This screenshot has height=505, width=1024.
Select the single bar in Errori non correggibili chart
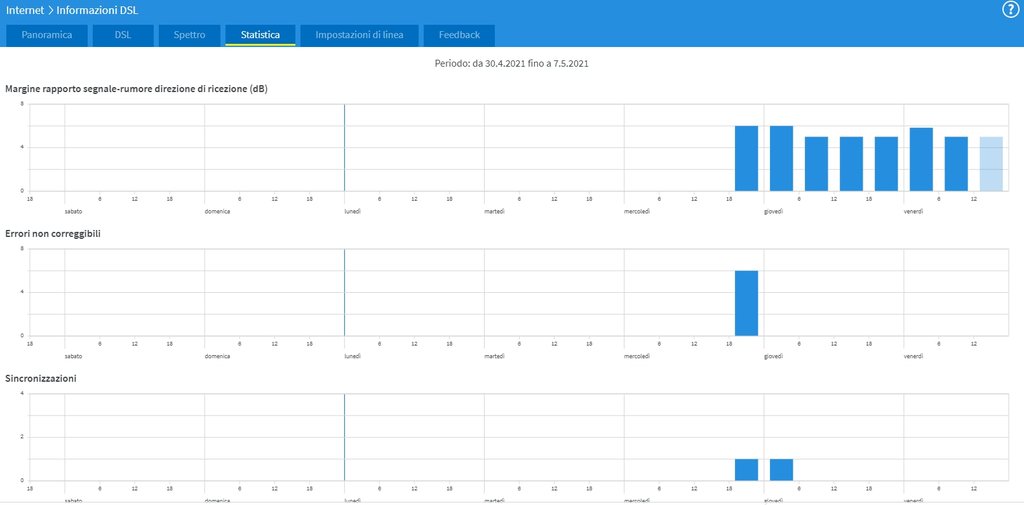click(746, 303)
